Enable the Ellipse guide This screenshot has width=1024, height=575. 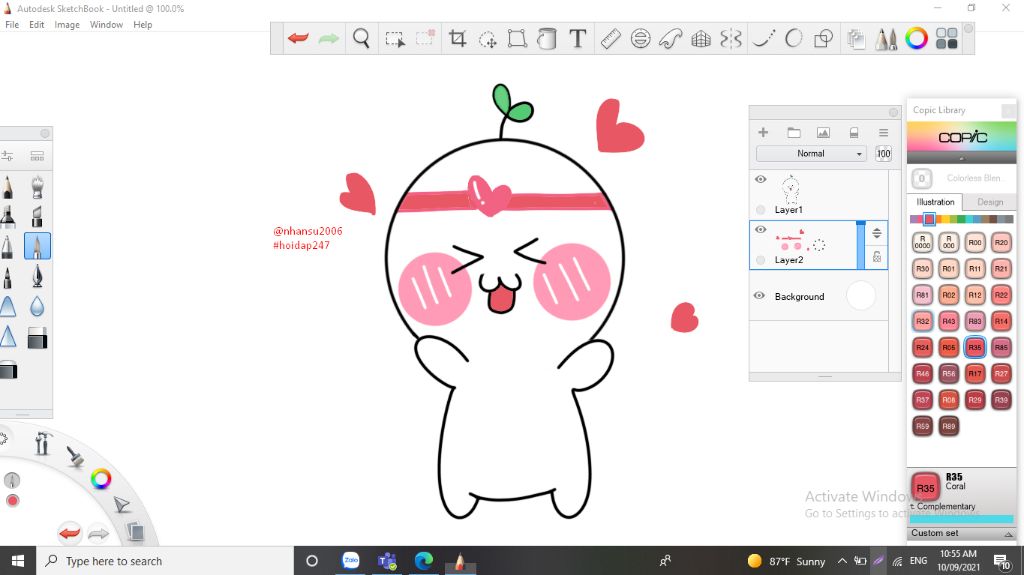pos(641,39)
